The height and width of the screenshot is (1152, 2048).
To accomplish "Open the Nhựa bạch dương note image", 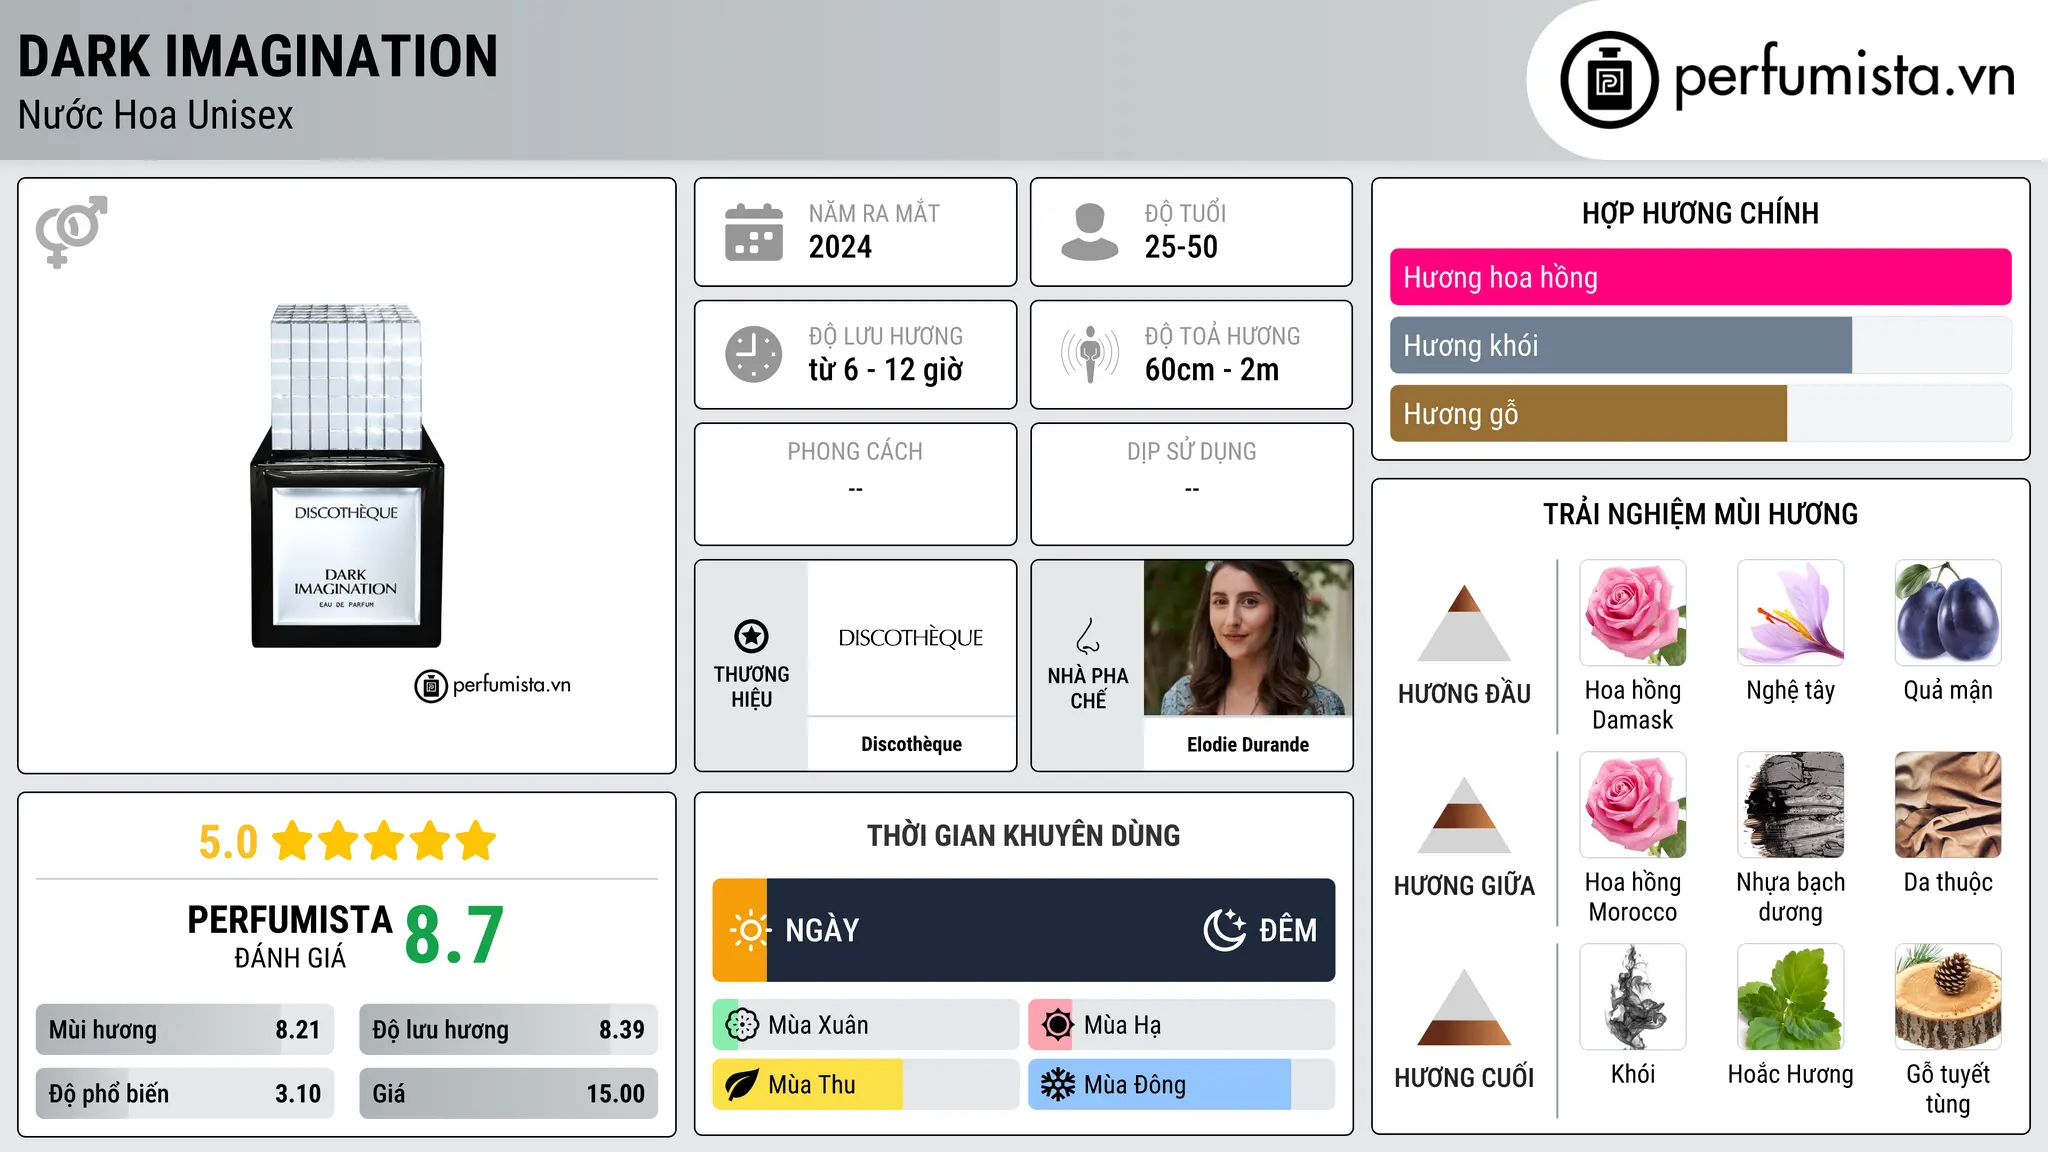I will pos(1791,805).
